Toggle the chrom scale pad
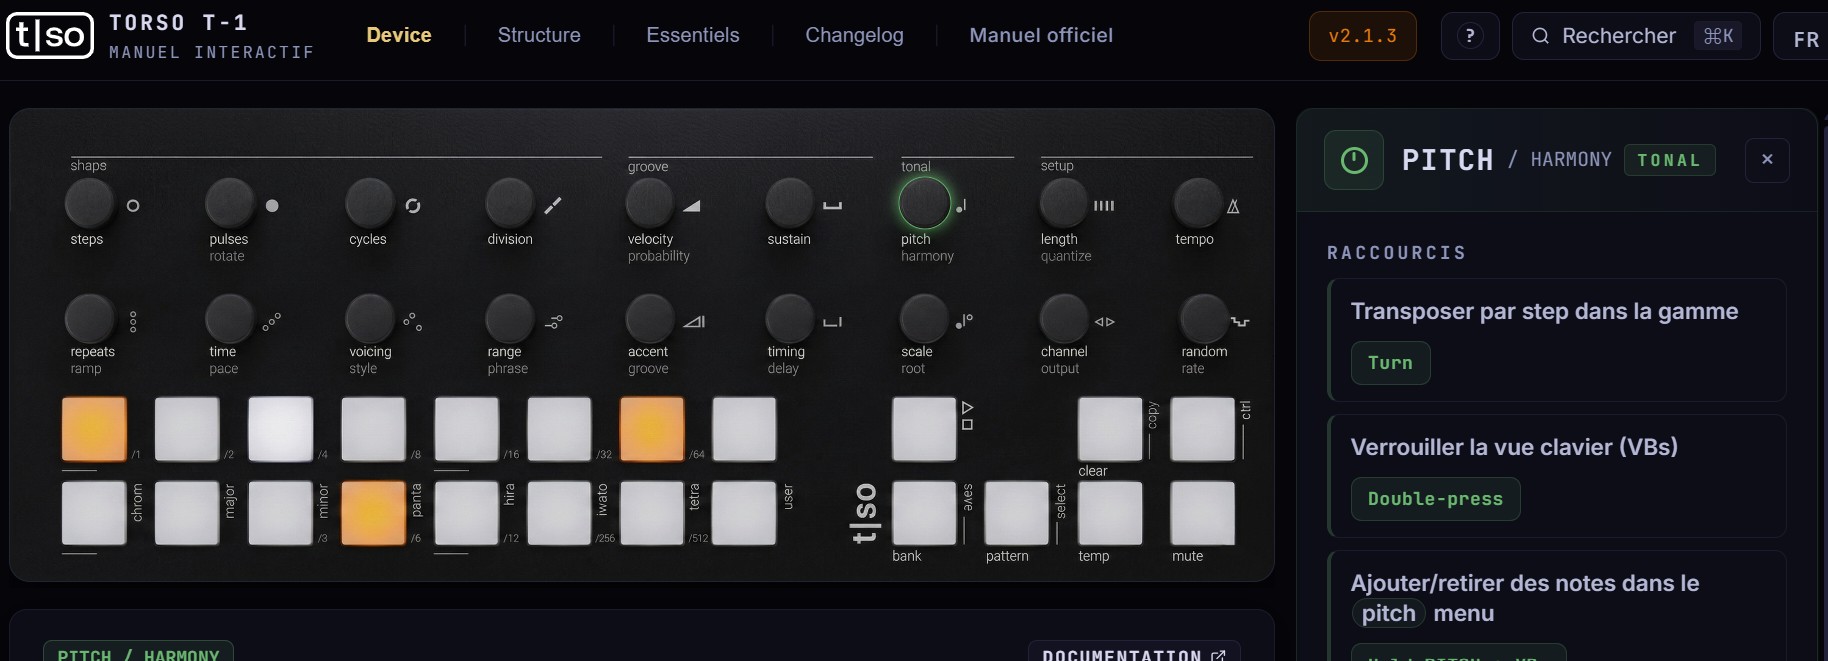The height and width of the screenshot is (661, 1828). [x=94, y=513]
